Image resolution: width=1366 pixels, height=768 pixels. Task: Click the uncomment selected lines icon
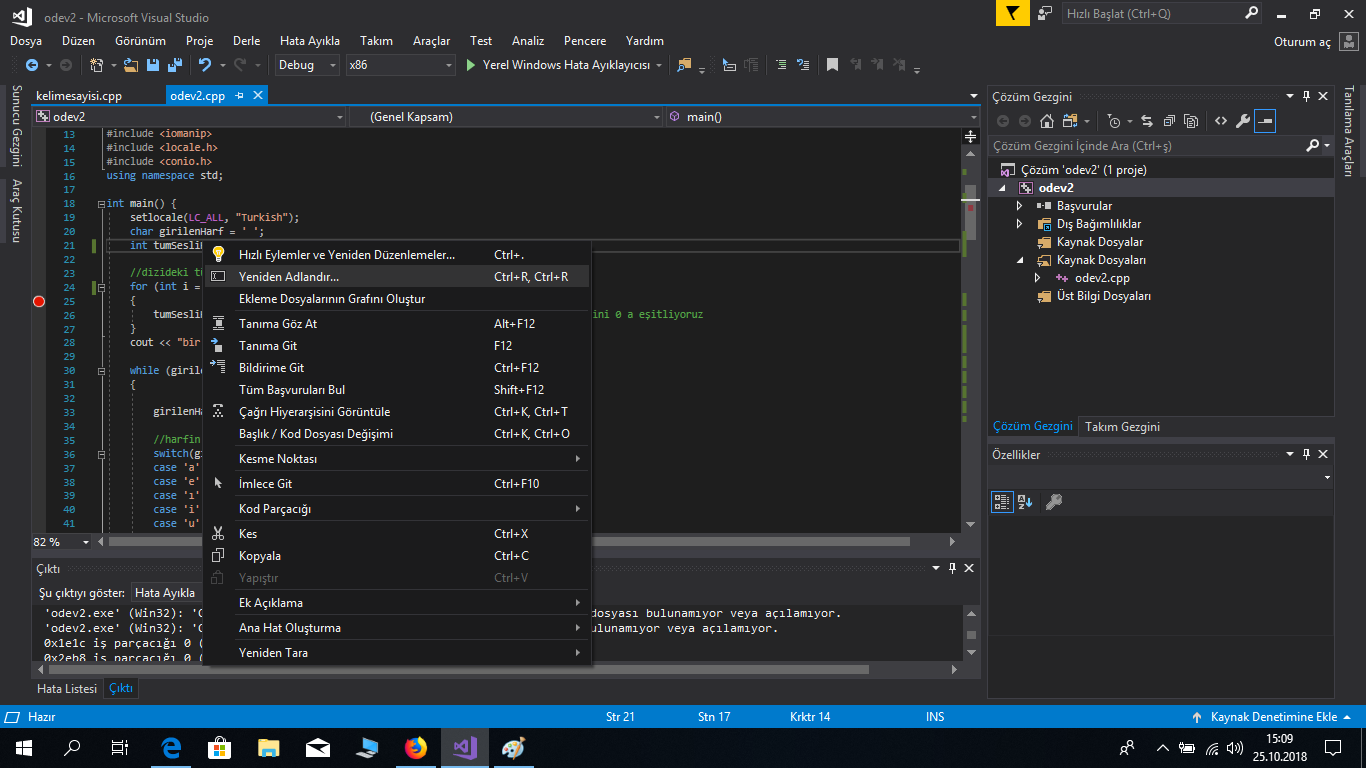(803, 65)
